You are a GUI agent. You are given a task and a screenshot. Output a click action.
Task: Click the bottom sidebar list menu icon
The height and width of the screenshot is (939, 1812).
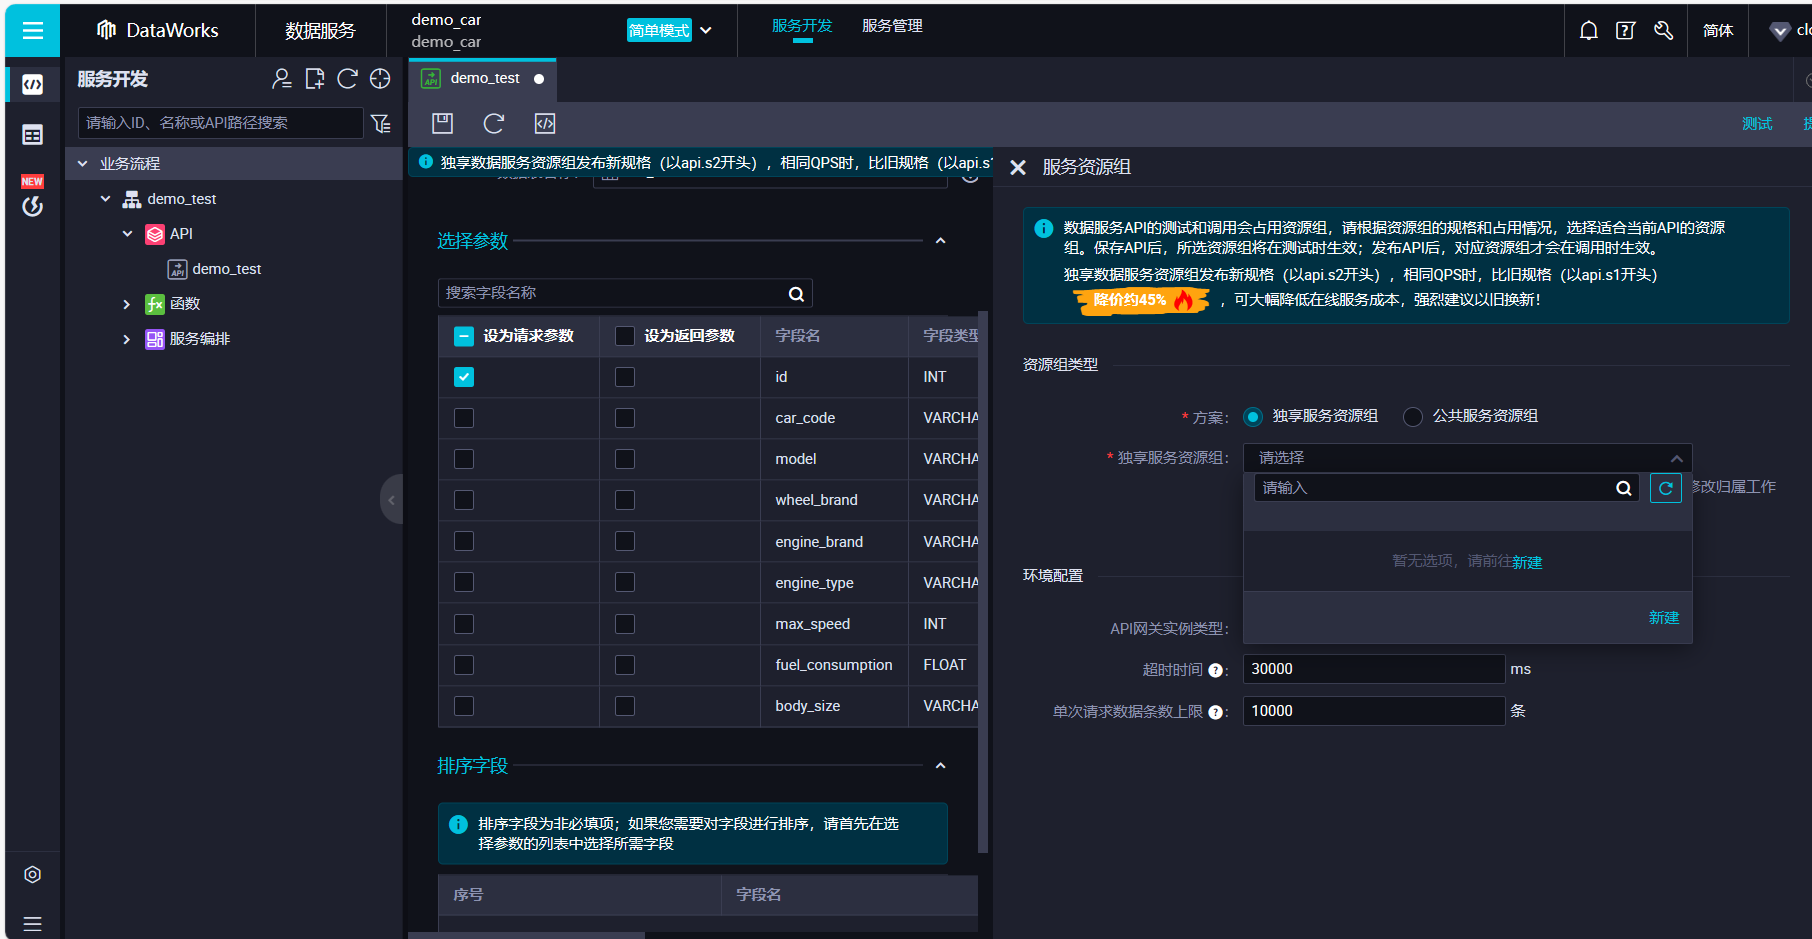(x=33, y=923)
